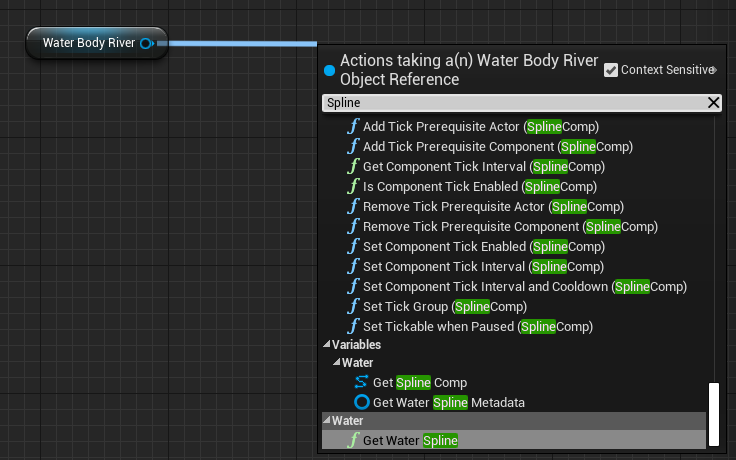736x460 pixels.
Task: Clear the Spline search text
Action: click(713, 103)
